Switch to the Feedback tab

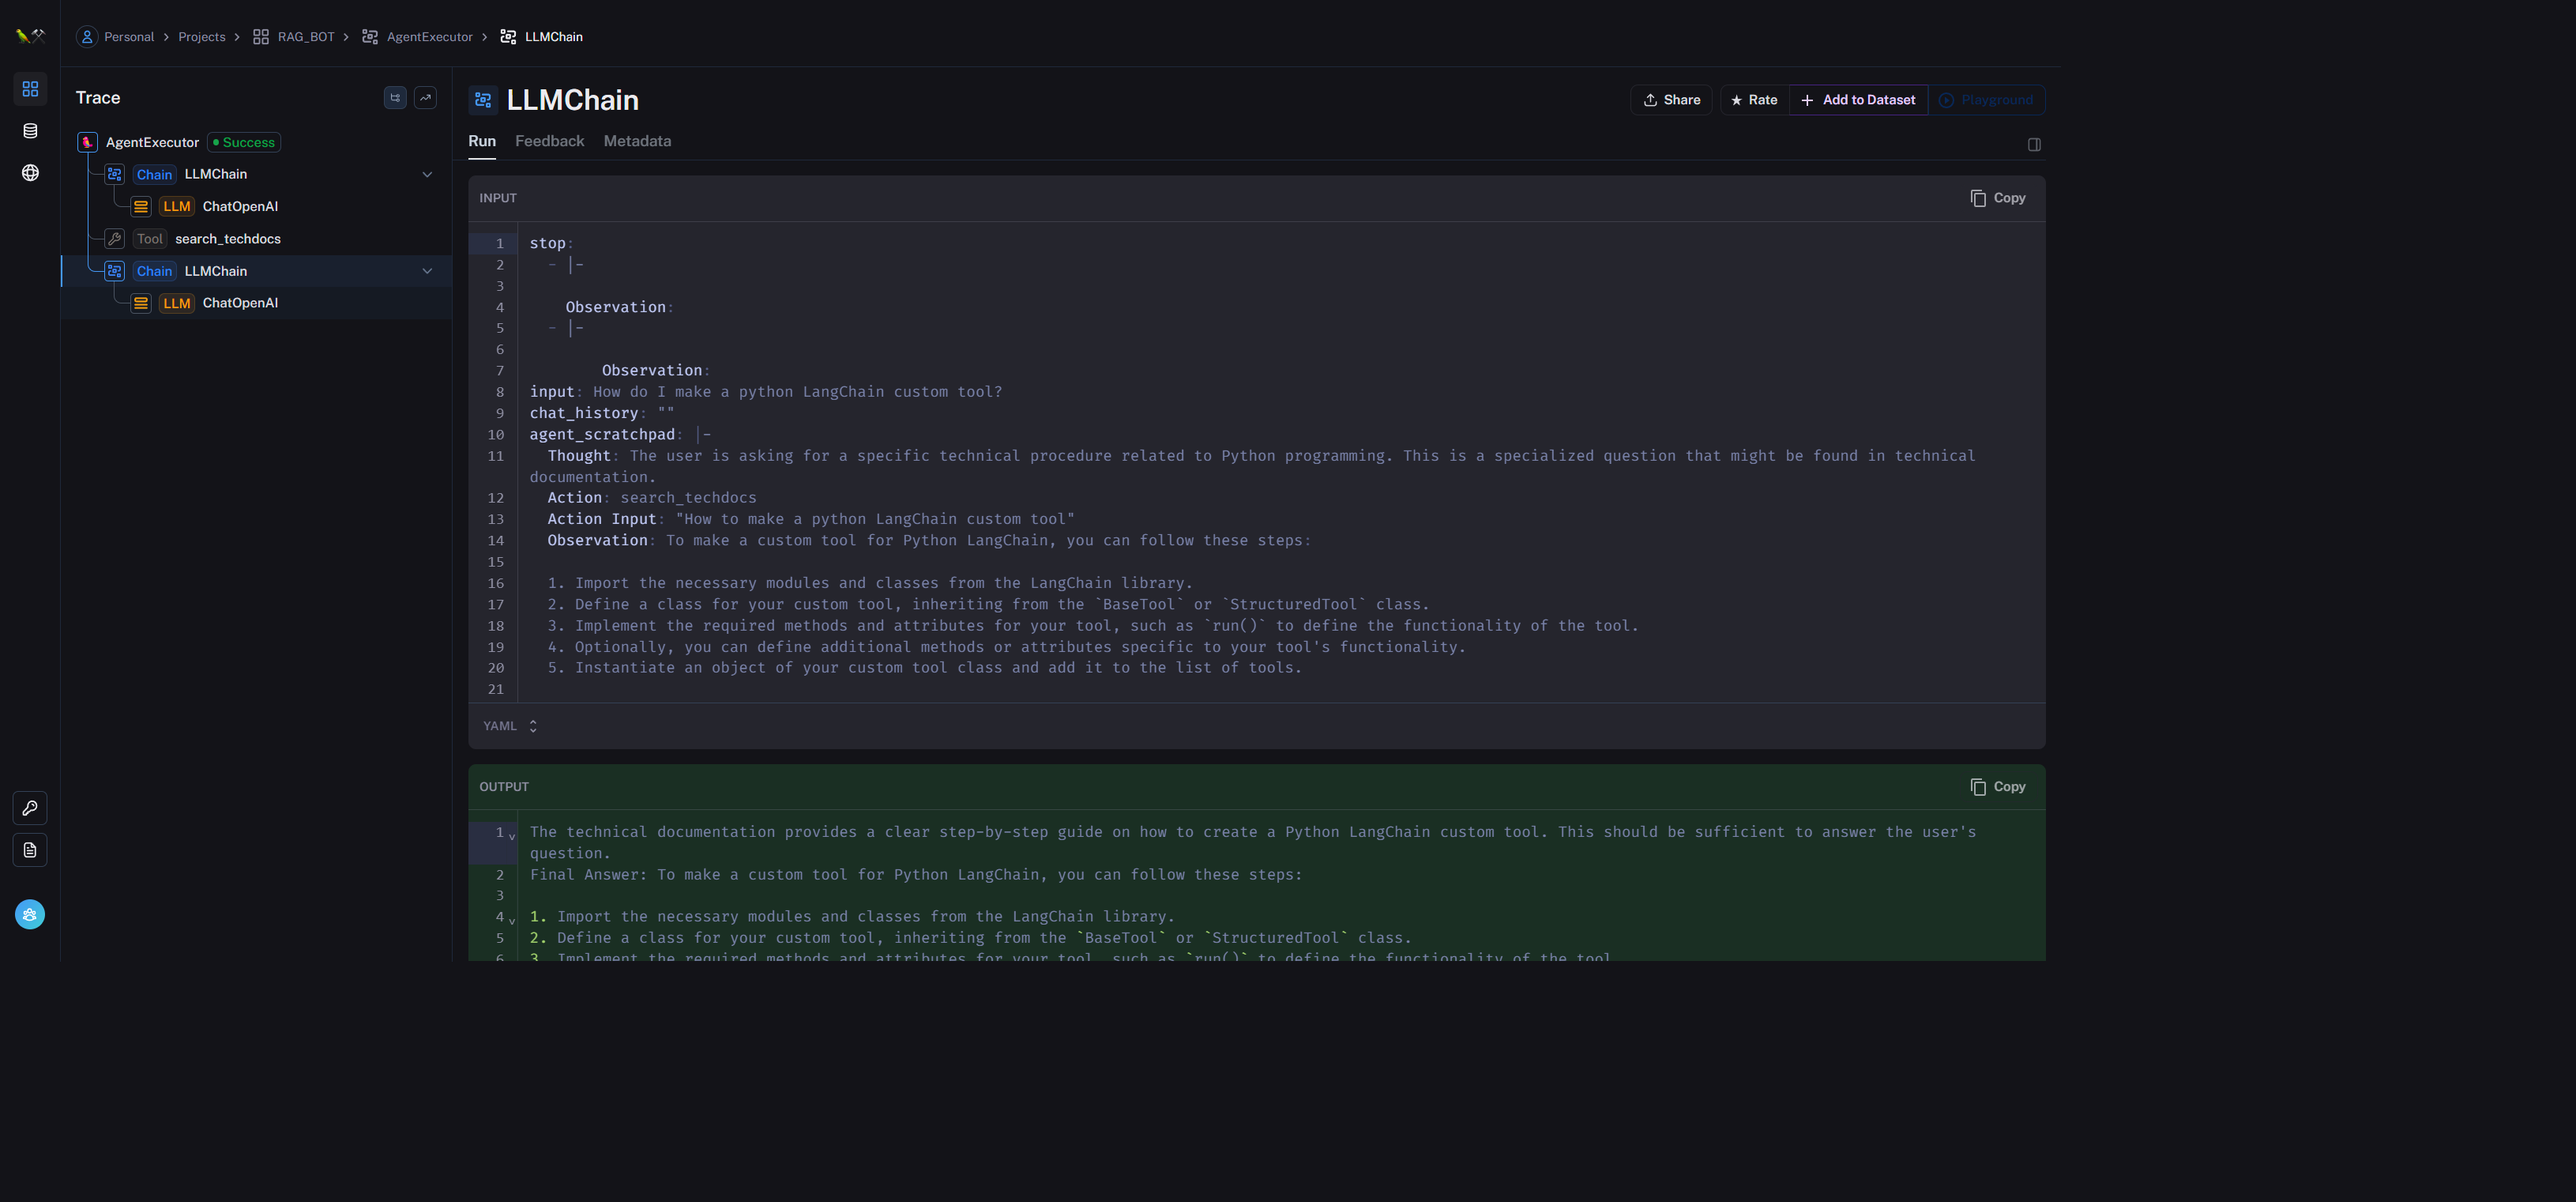tap(549, 141)
